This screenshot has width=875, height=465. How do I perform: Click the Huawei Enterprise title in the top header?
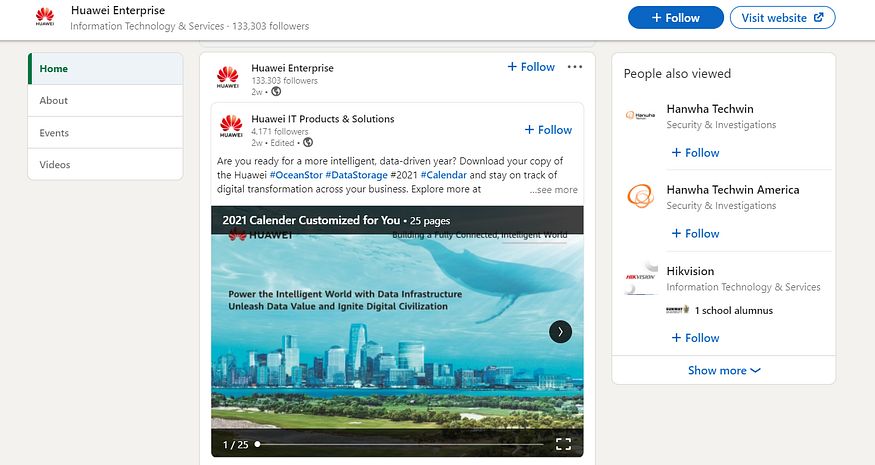118,11
